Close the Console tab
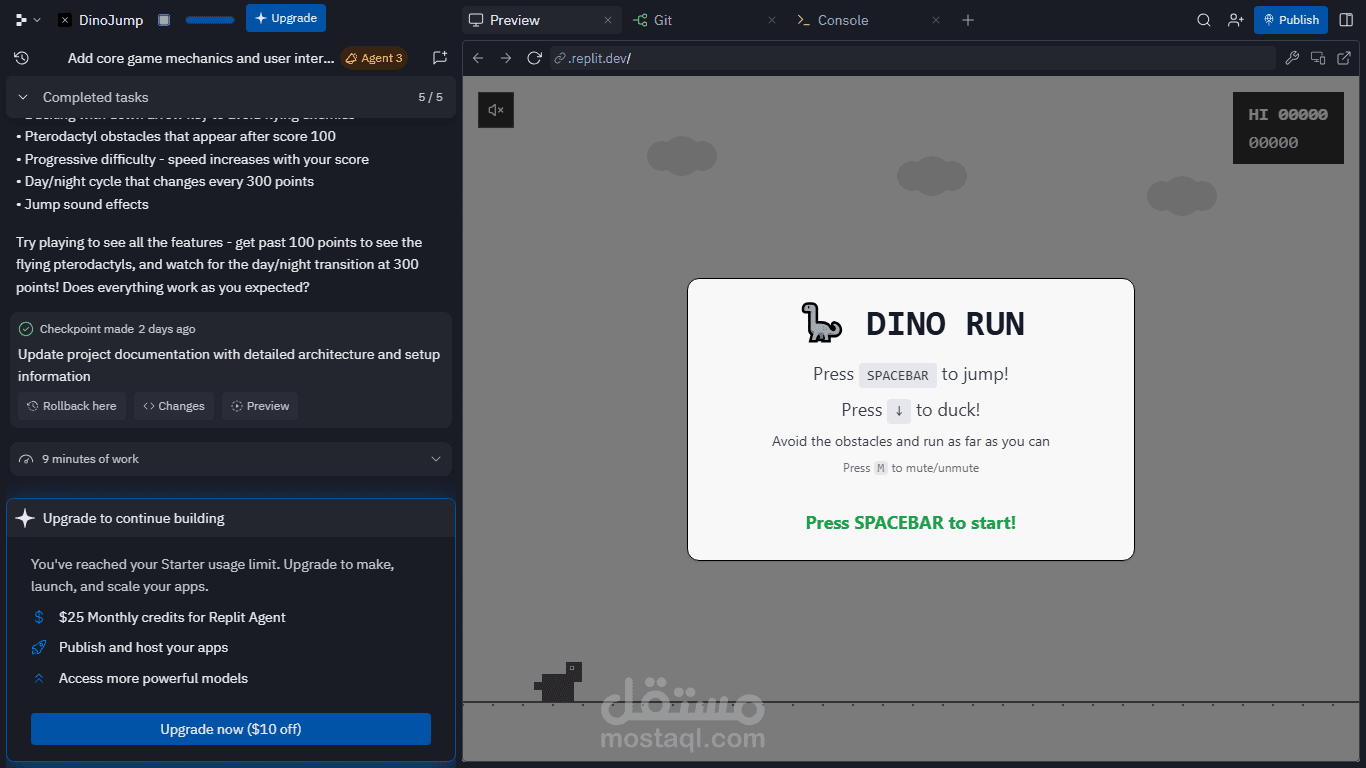Screen dimensions: 1366x768 (936, 20)
